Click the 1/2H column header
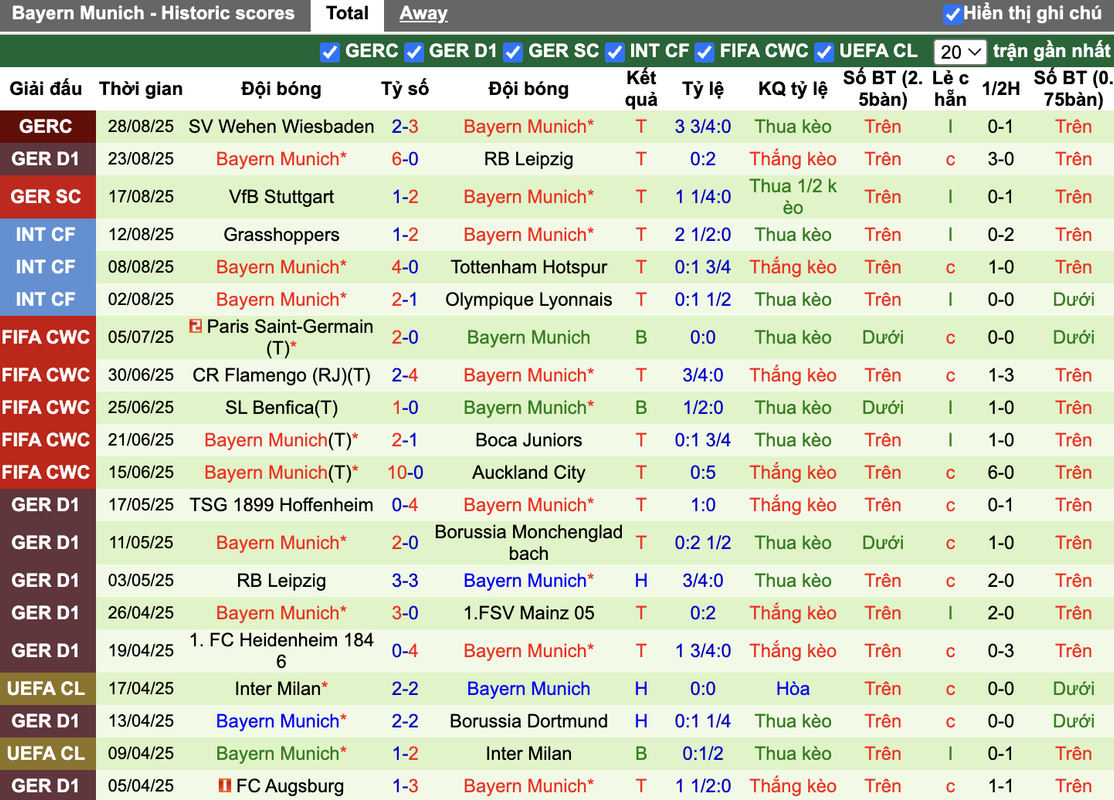 pyautogui.click(x=1000, y=89)
